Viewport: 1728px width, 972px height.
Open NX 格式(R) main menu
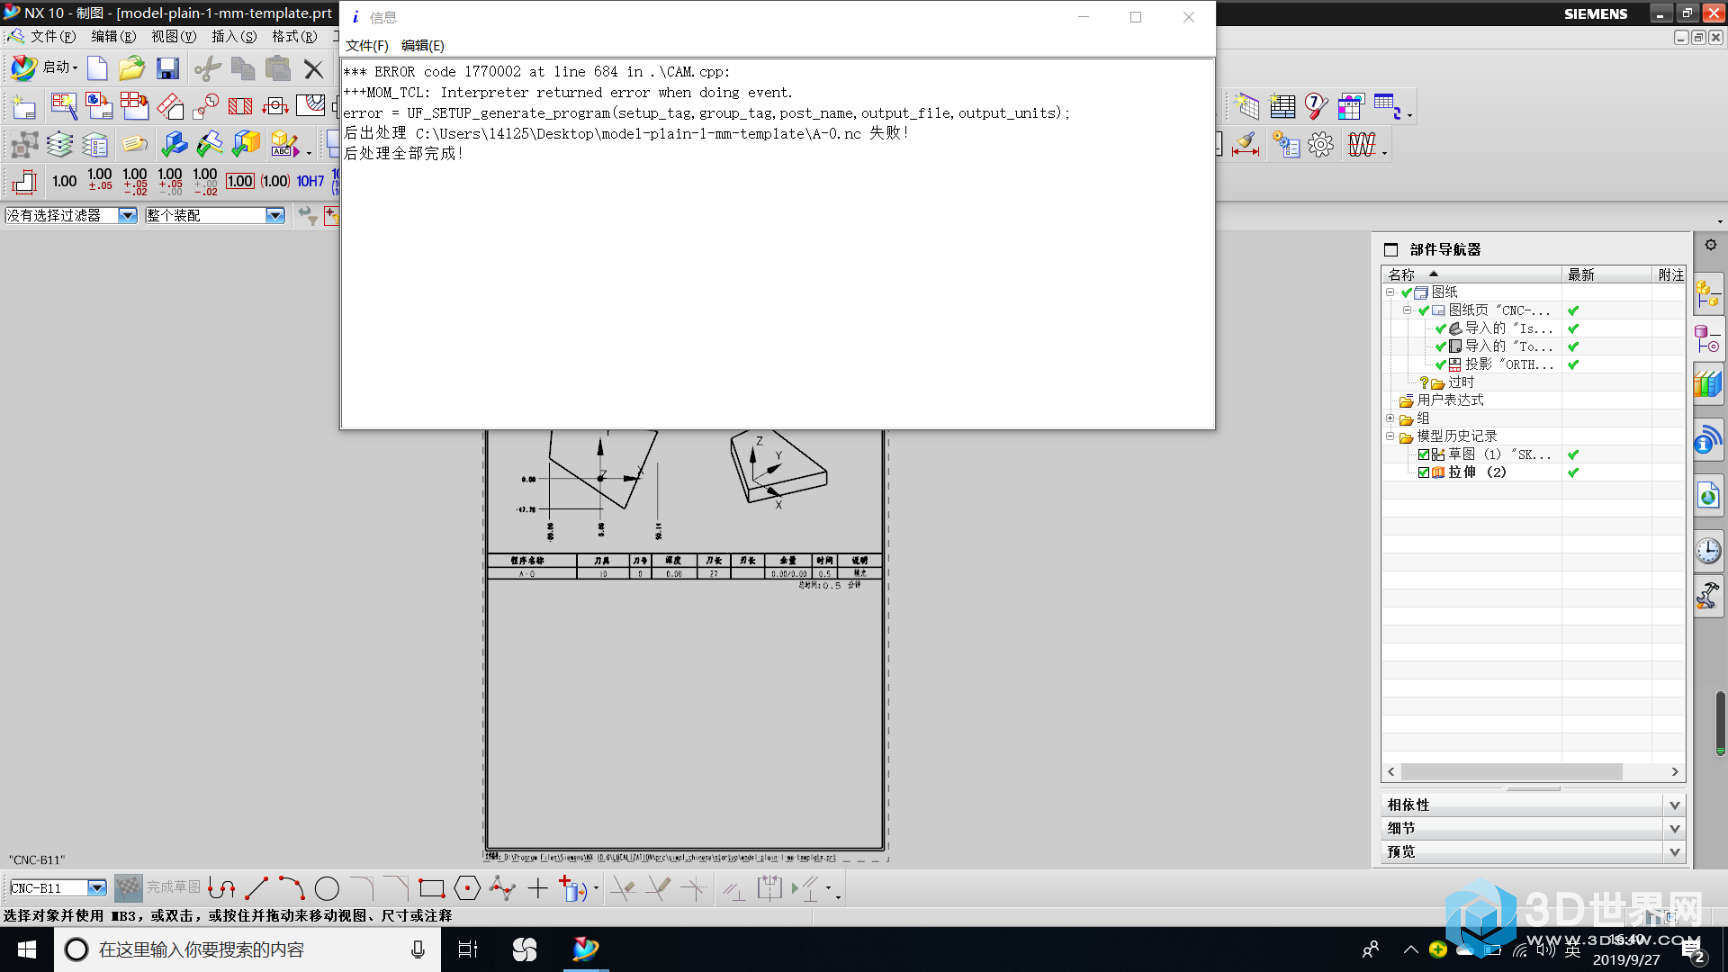[294, 36]
